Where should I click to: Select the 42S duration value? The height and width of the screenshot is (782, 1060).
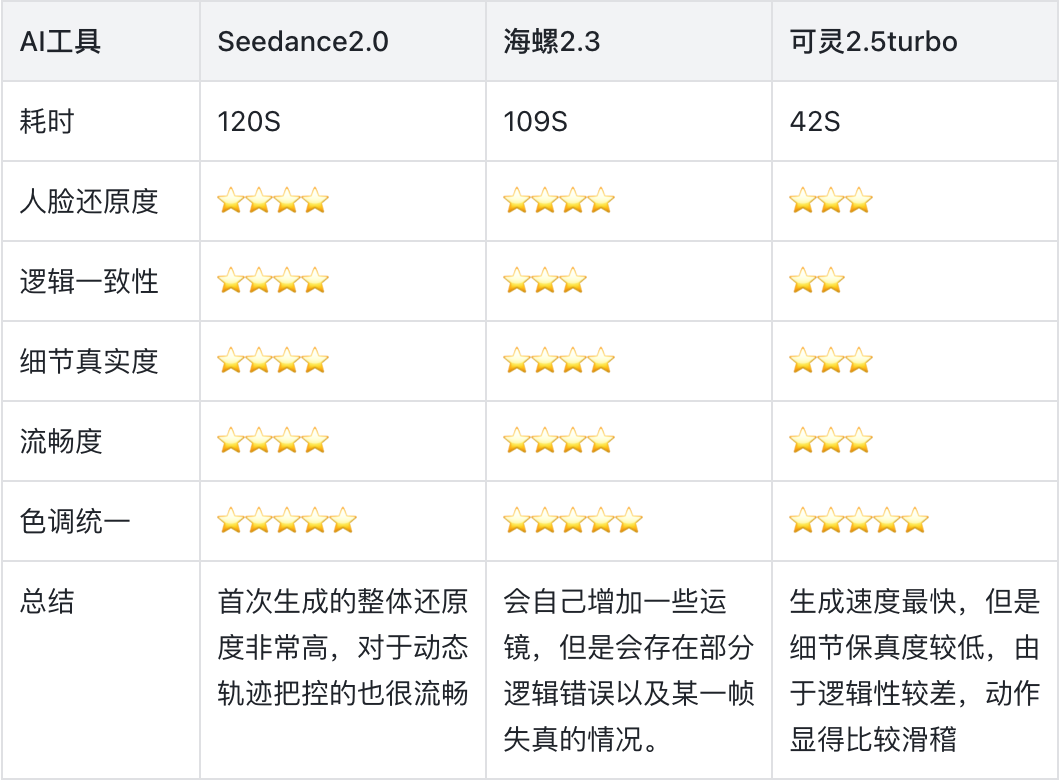click(815, 122)
